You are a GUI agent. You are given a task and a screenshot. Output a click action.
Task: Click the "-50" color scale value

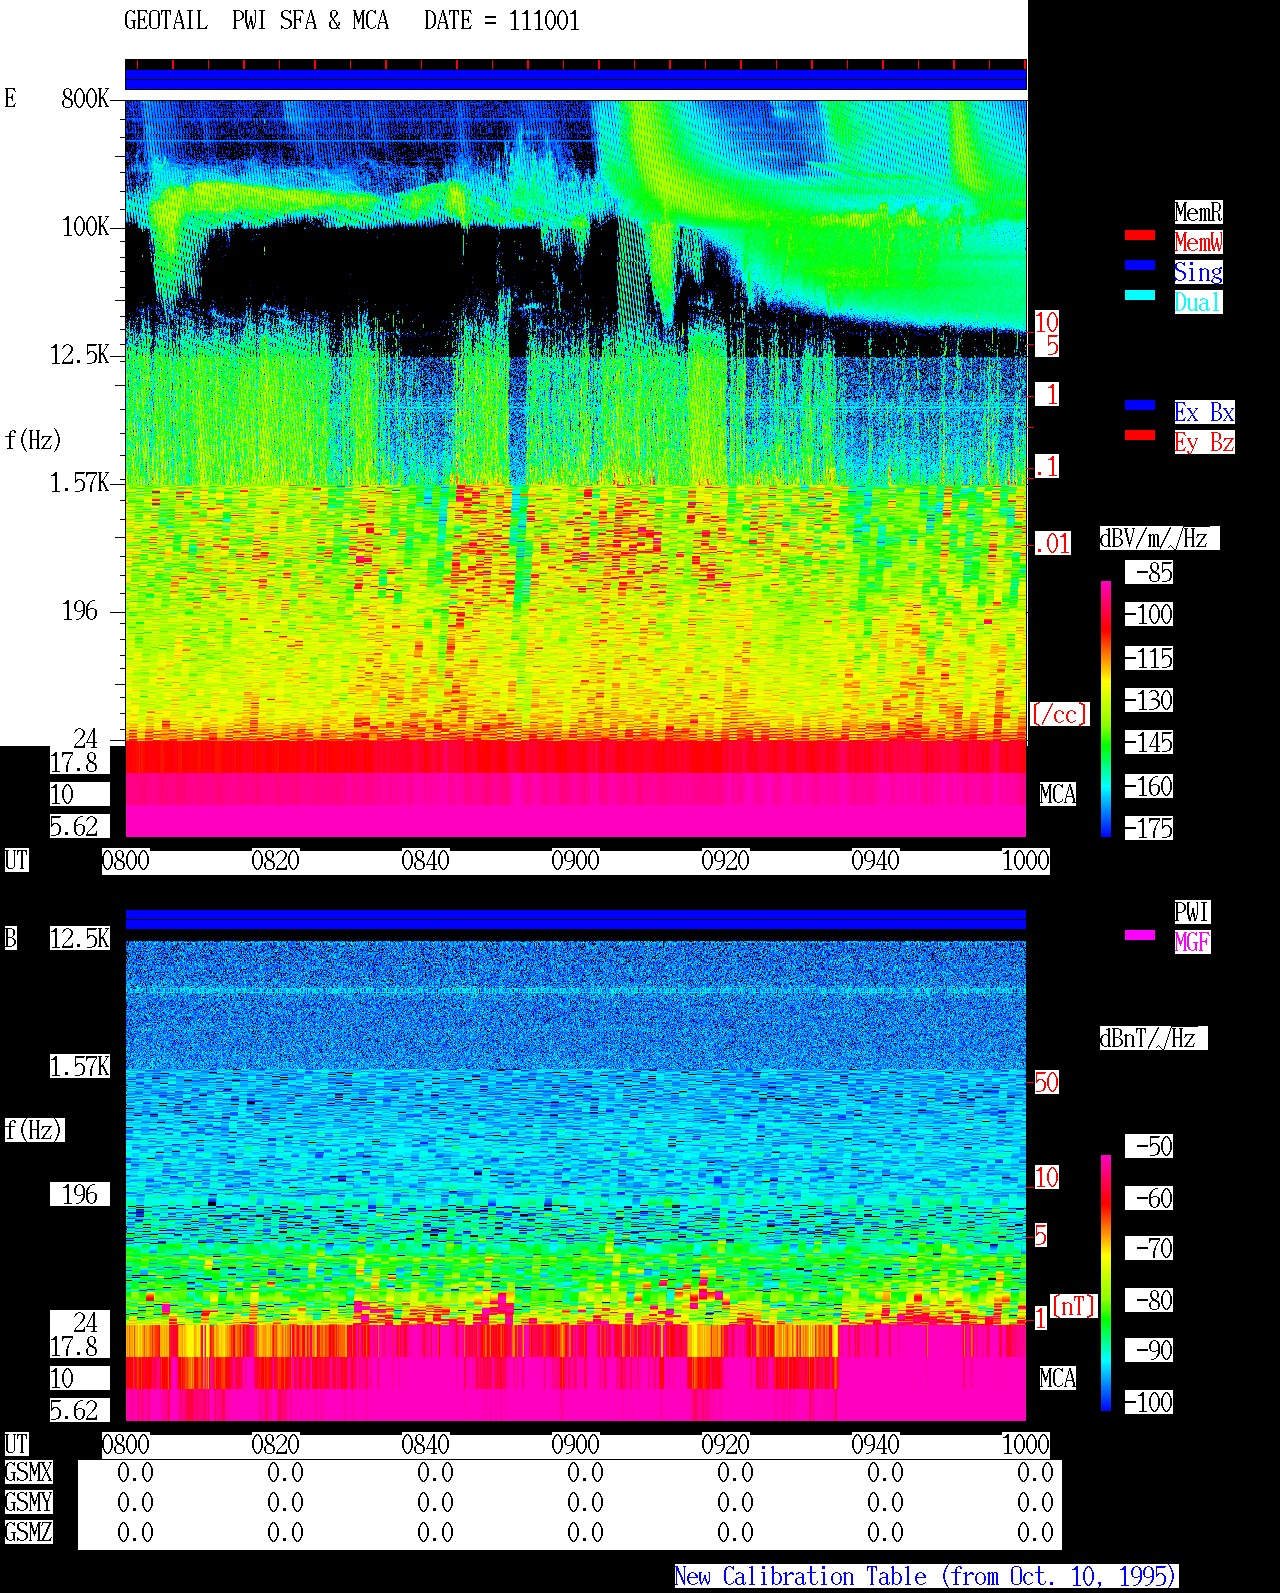point(1150,1146)
